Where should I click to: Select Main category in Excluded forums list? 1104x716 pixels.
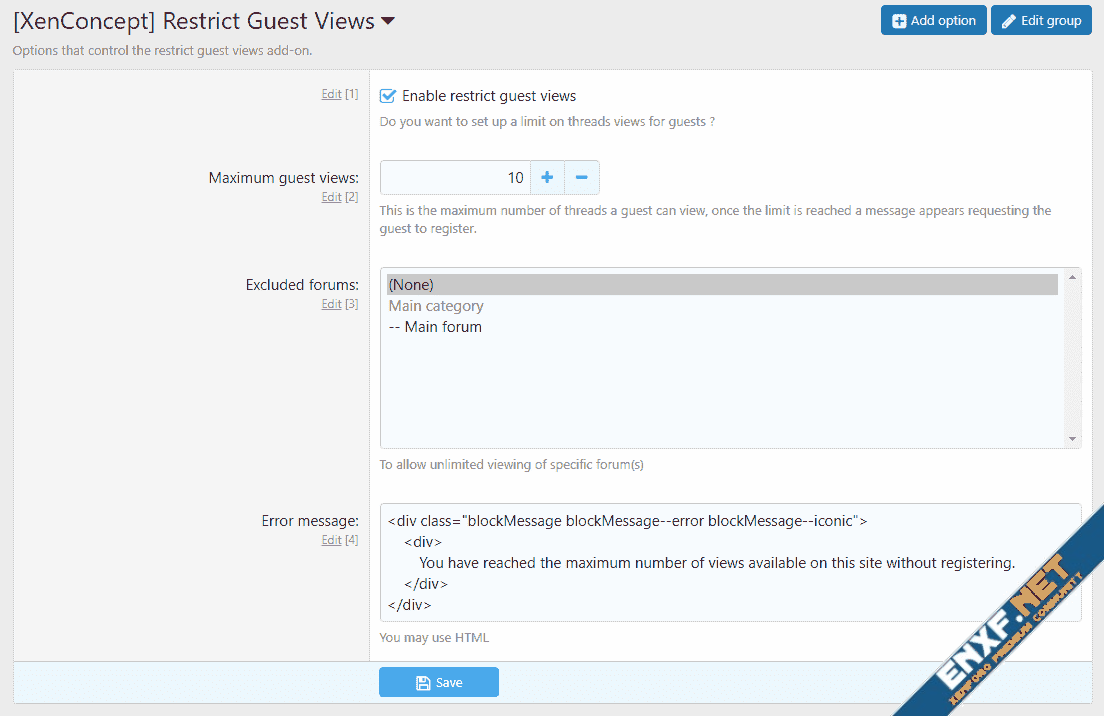click(436, 306)
